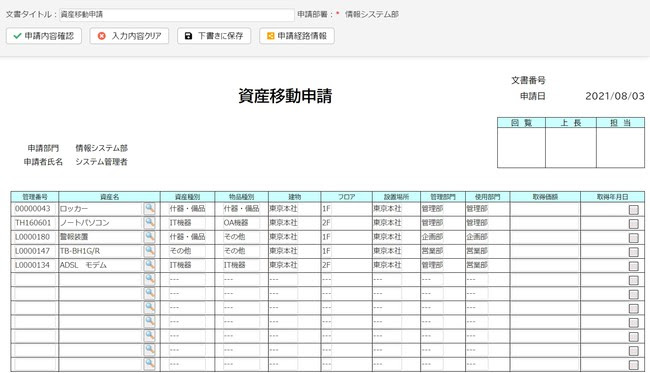Click management number field L0000180
Image resolution: width=650 pixels, height=373 pixels.
point(34,237)
